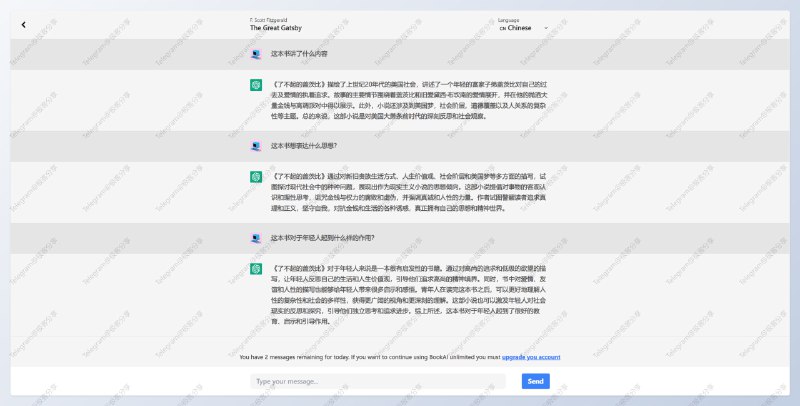Select the question "这本书想表达什么思想?"

click(x=304, y=146)
